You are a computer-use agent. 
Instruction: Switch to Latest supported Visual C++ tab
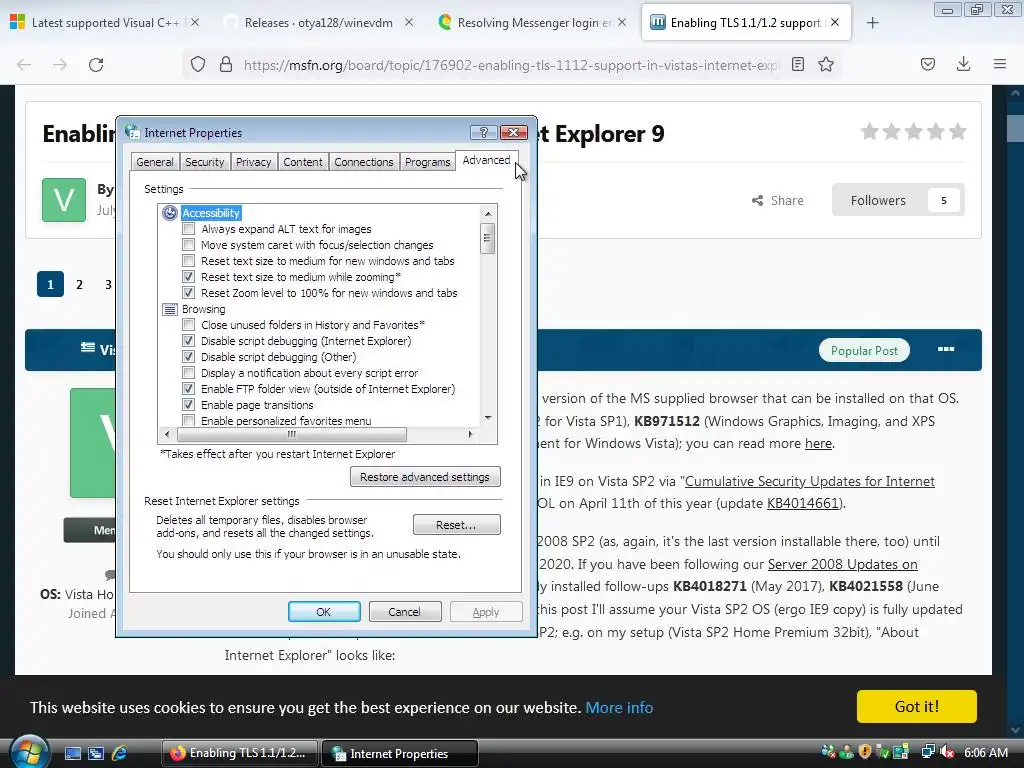coord(105,23)
